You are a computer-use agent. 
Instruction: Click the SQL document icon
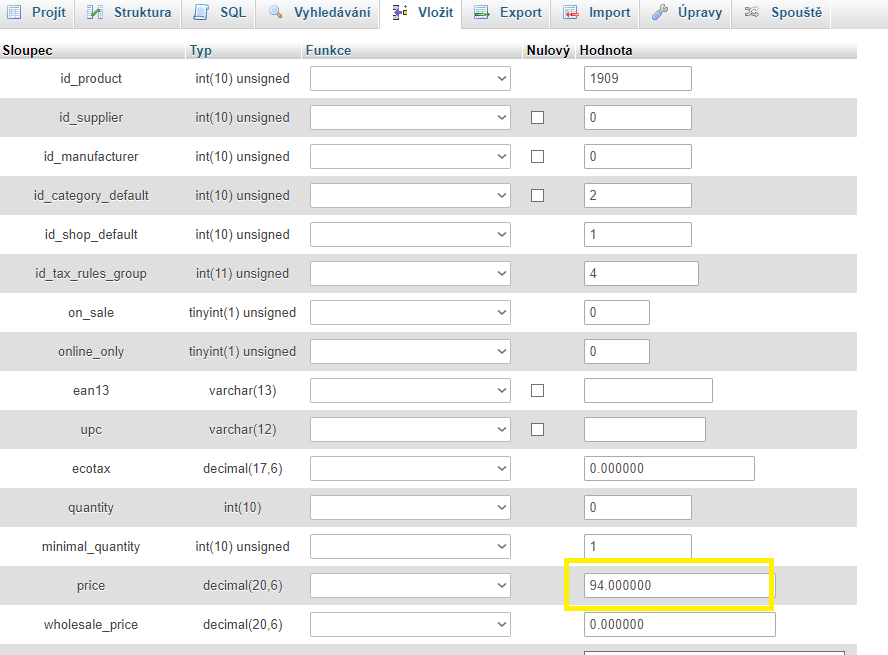tap(201, 12)
